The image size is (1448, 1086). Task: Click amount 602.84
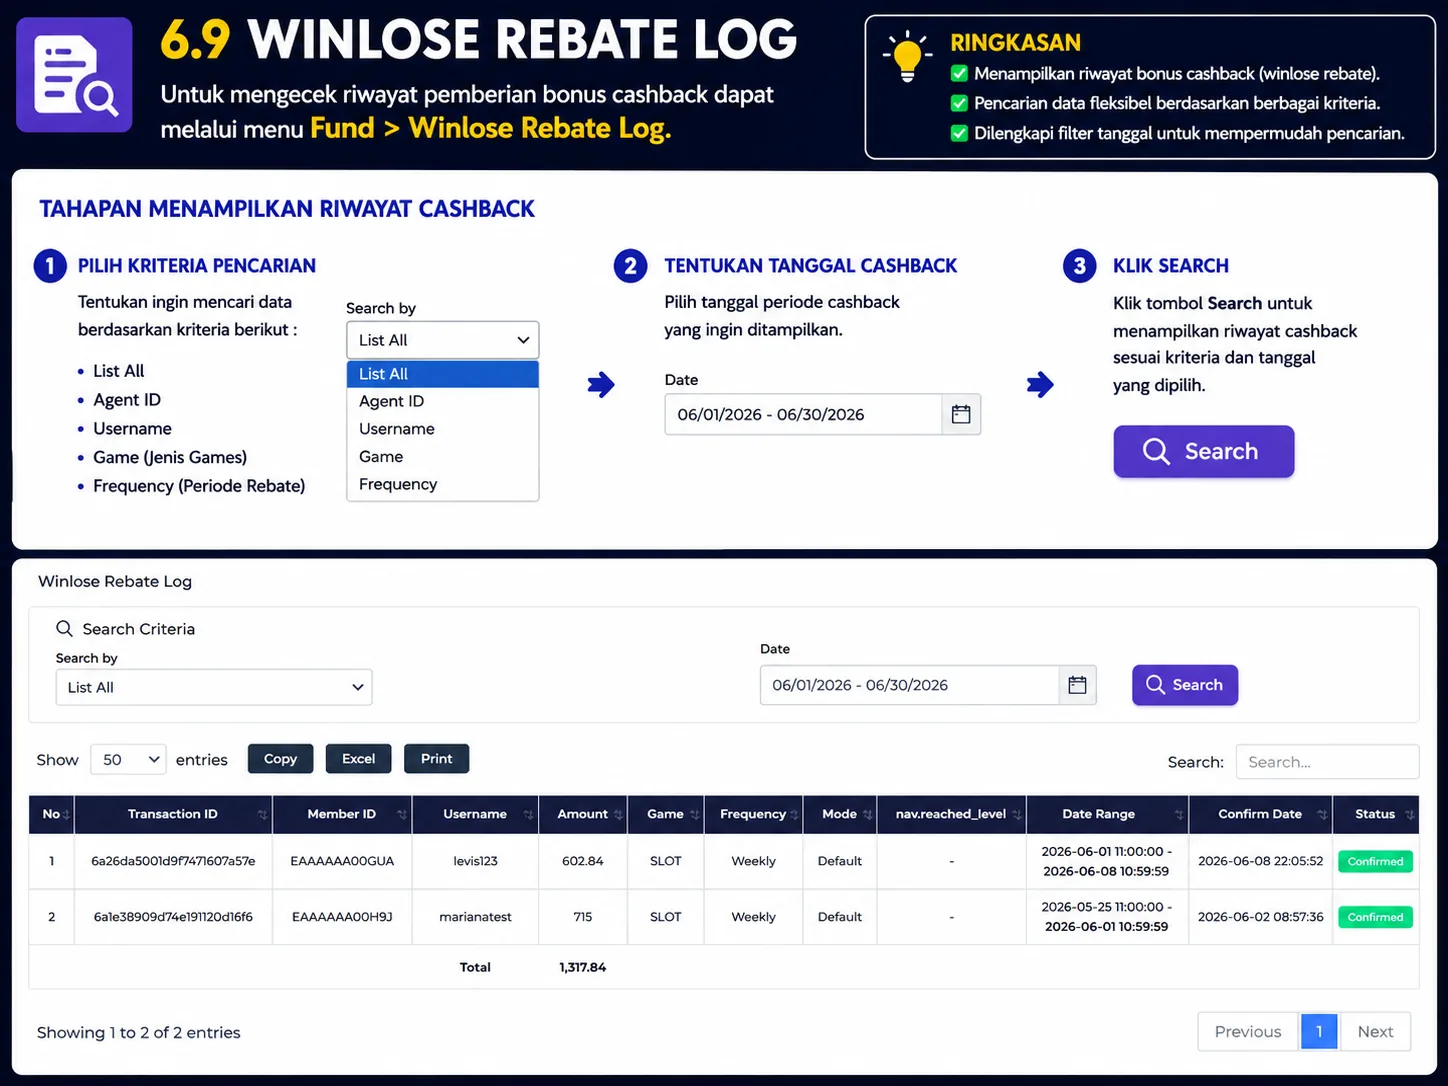click(x=583, y=861)
